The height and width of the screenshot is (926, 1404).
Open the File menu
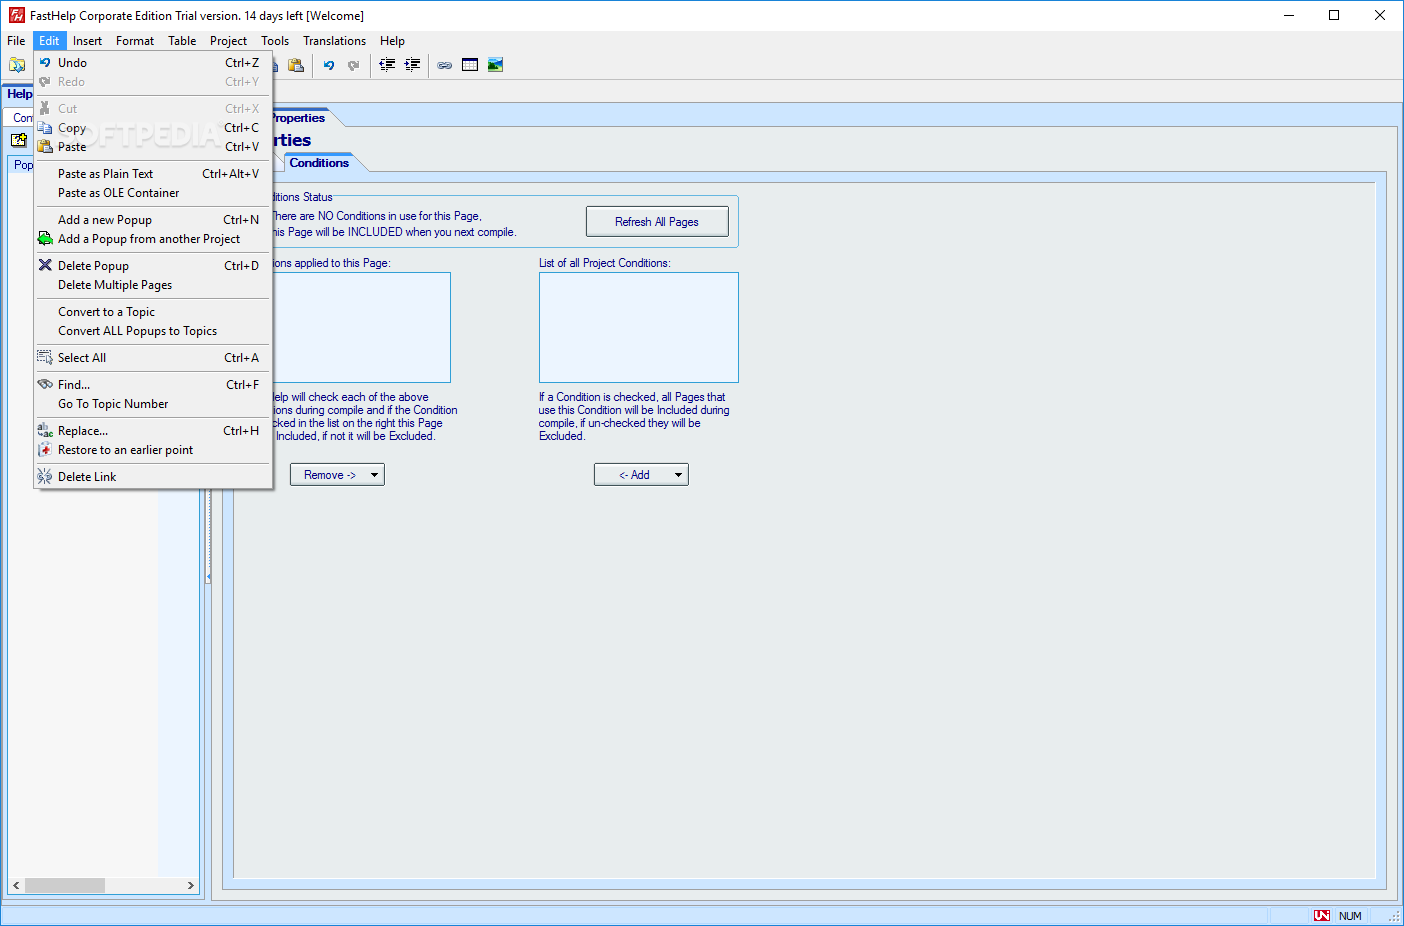(x=16, y=41)
